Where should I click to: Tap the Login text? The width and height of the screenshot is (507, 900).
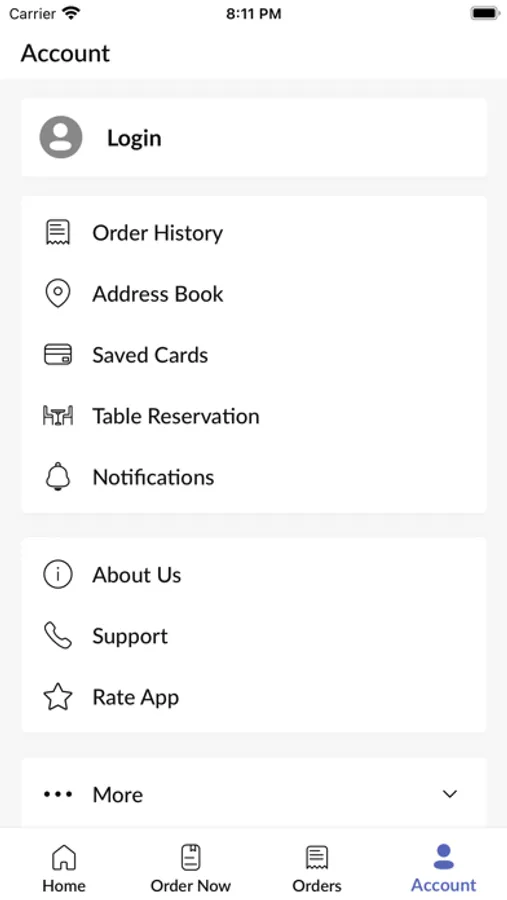pyautogui.click(x=134, y=138)
